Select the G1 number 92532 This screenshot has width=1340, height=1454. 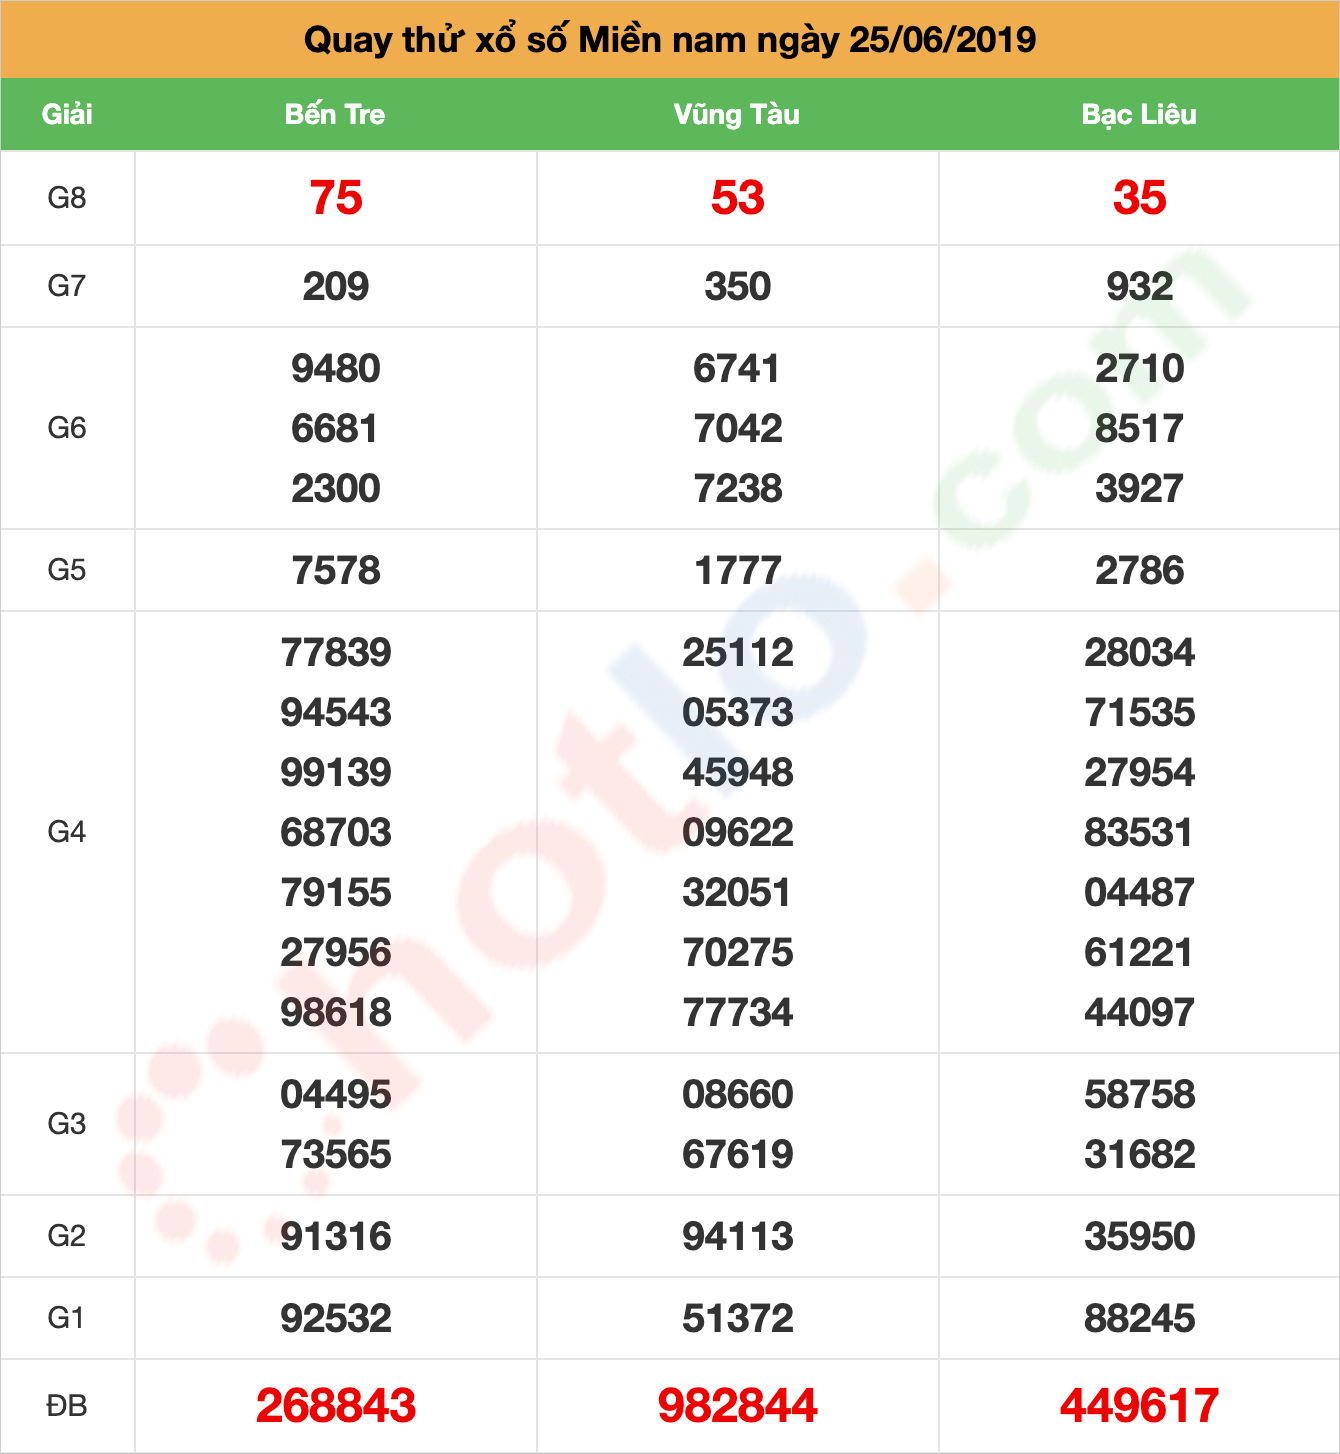coord(336,1319)
